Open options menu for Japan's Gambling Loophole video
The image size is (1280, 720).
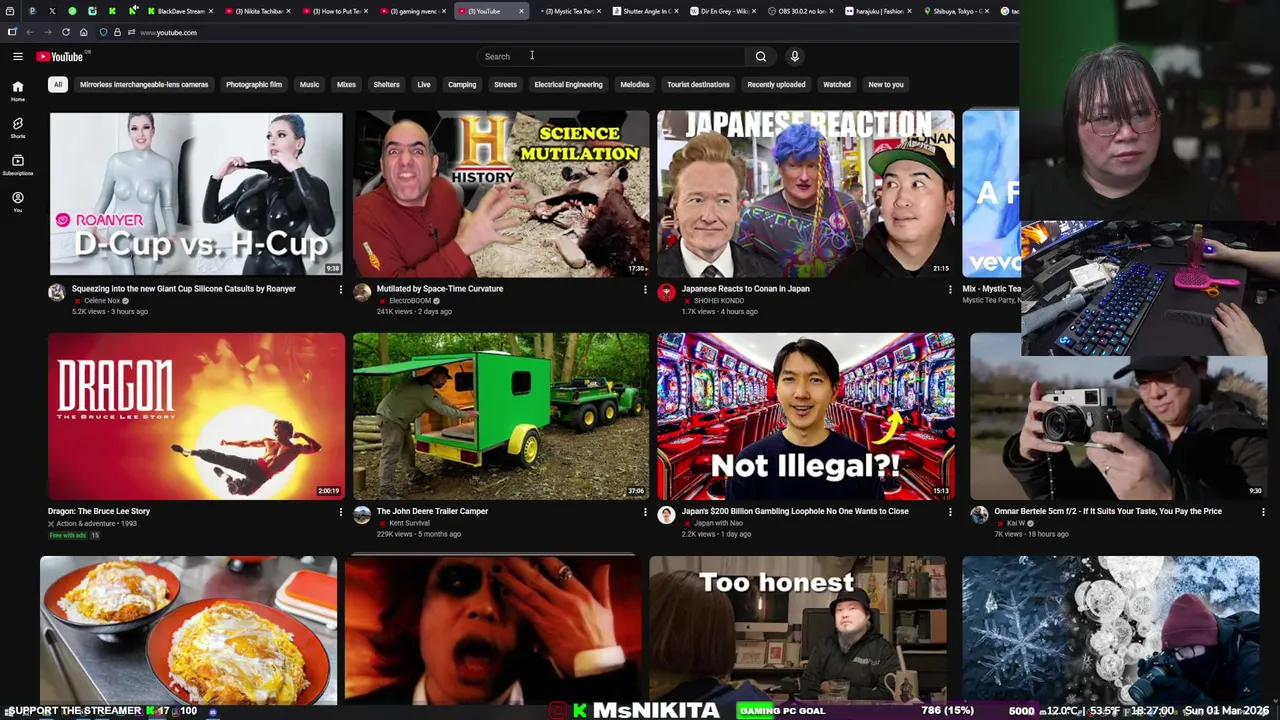pyautogui.click(x=950, y=512)
